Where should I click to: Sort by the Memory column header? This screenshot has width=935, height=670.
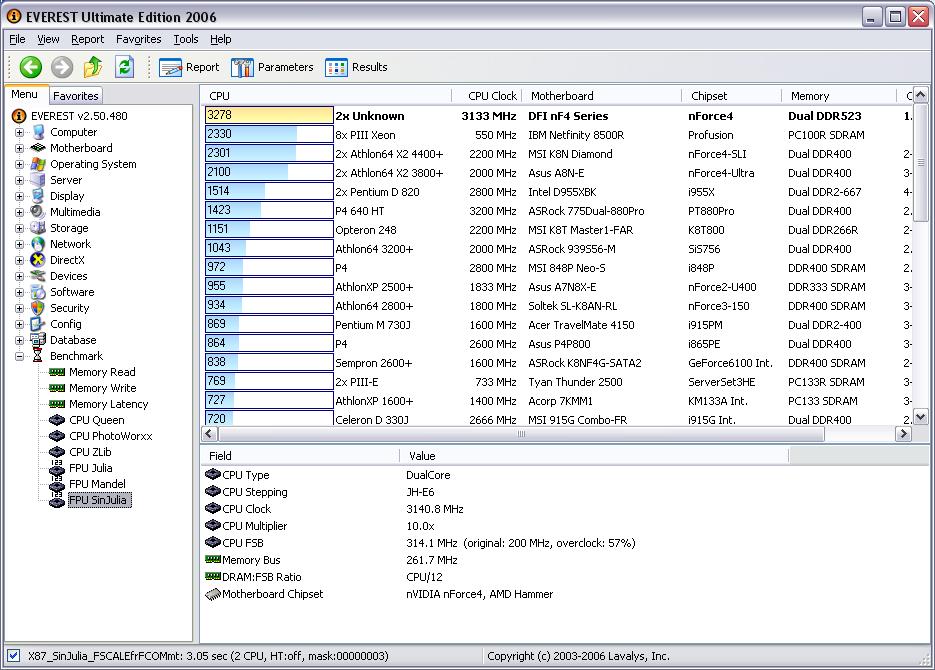[x=839, y=96]
